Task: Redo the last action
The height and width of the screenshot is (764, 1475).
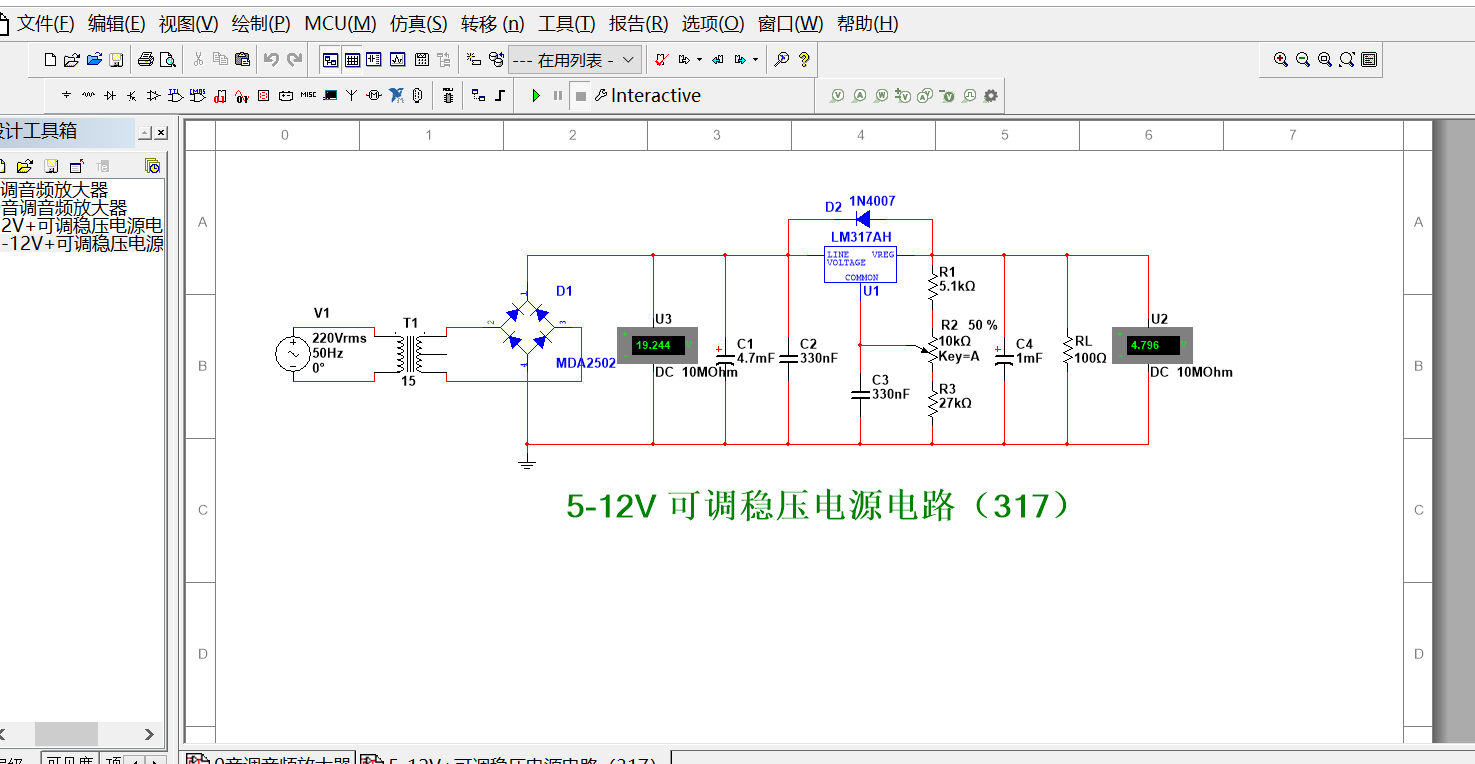Action: click(x=294, y=60)
